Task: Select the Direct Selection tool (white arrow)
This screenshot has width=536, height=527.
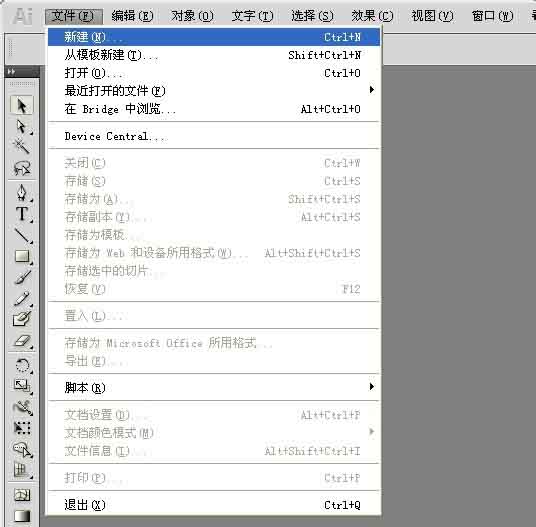Action: [x=22, y=126]
